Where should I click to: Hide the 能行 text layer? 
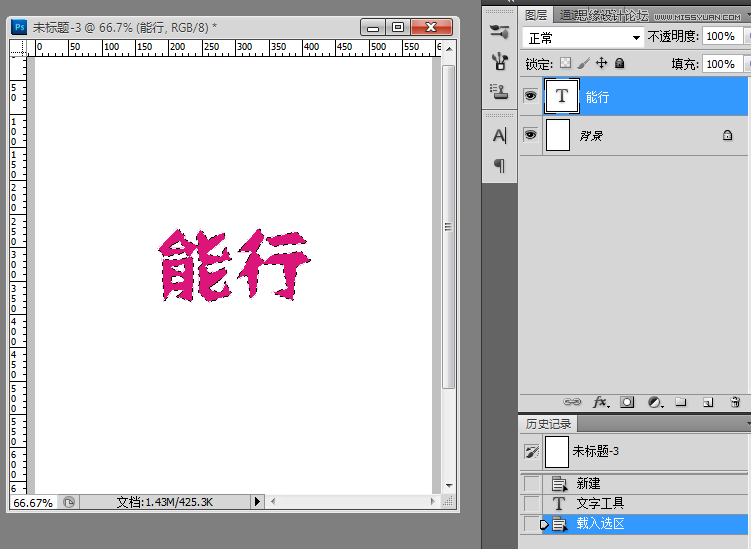click(530, 96)
